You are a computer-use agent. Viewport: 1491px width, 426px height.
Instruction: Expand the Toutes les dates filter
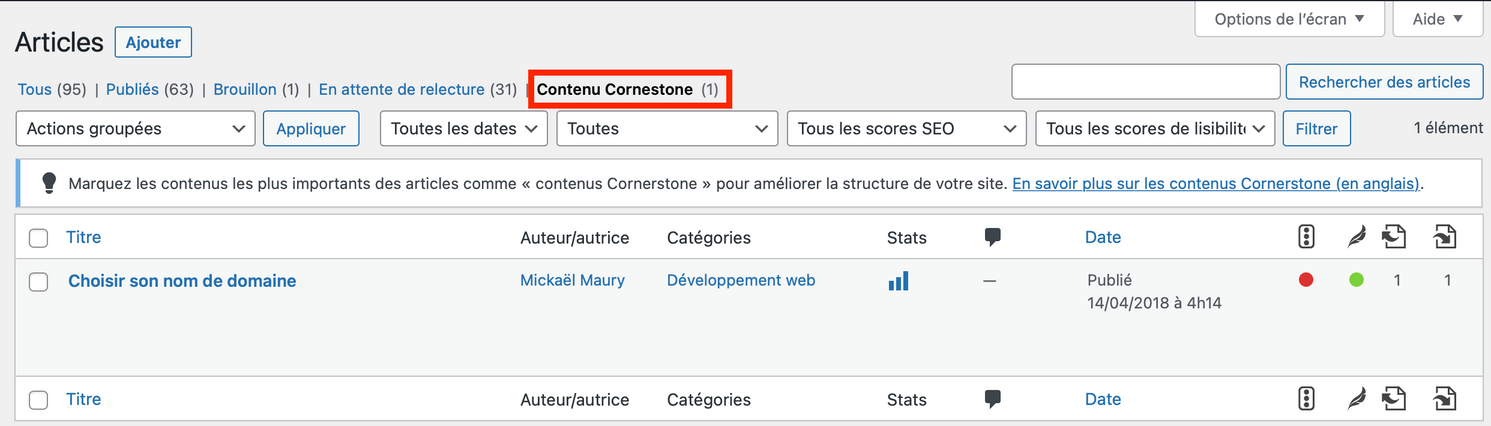pos(464,128)
